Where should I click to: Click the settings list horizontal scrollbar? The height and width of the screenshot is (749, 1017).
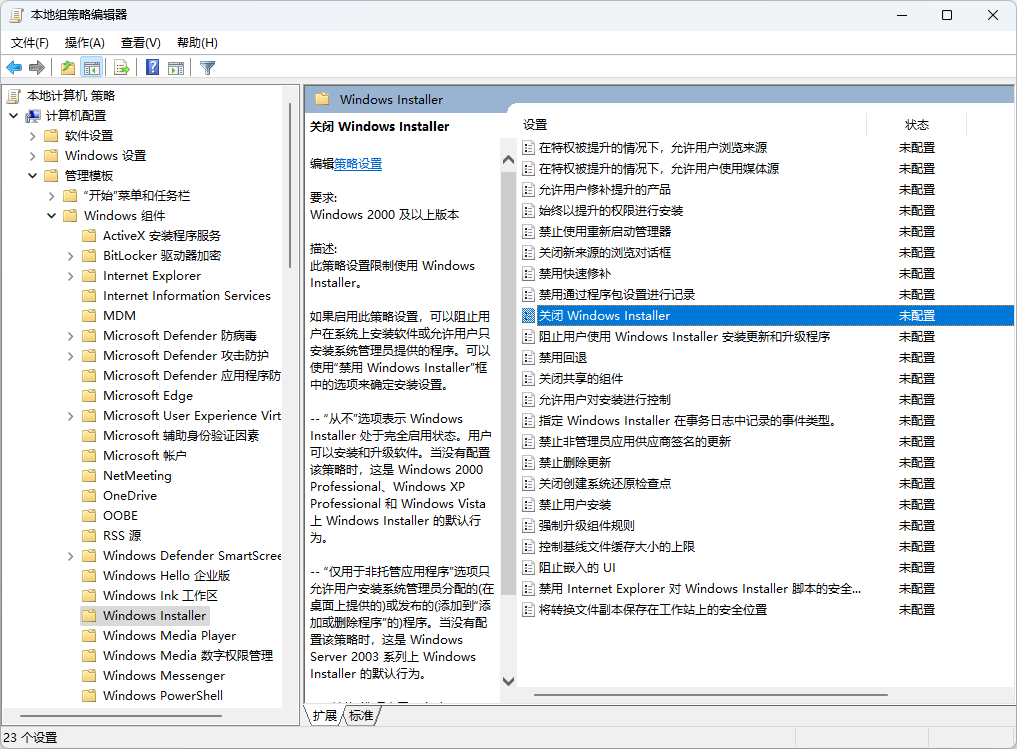point(711,695)
